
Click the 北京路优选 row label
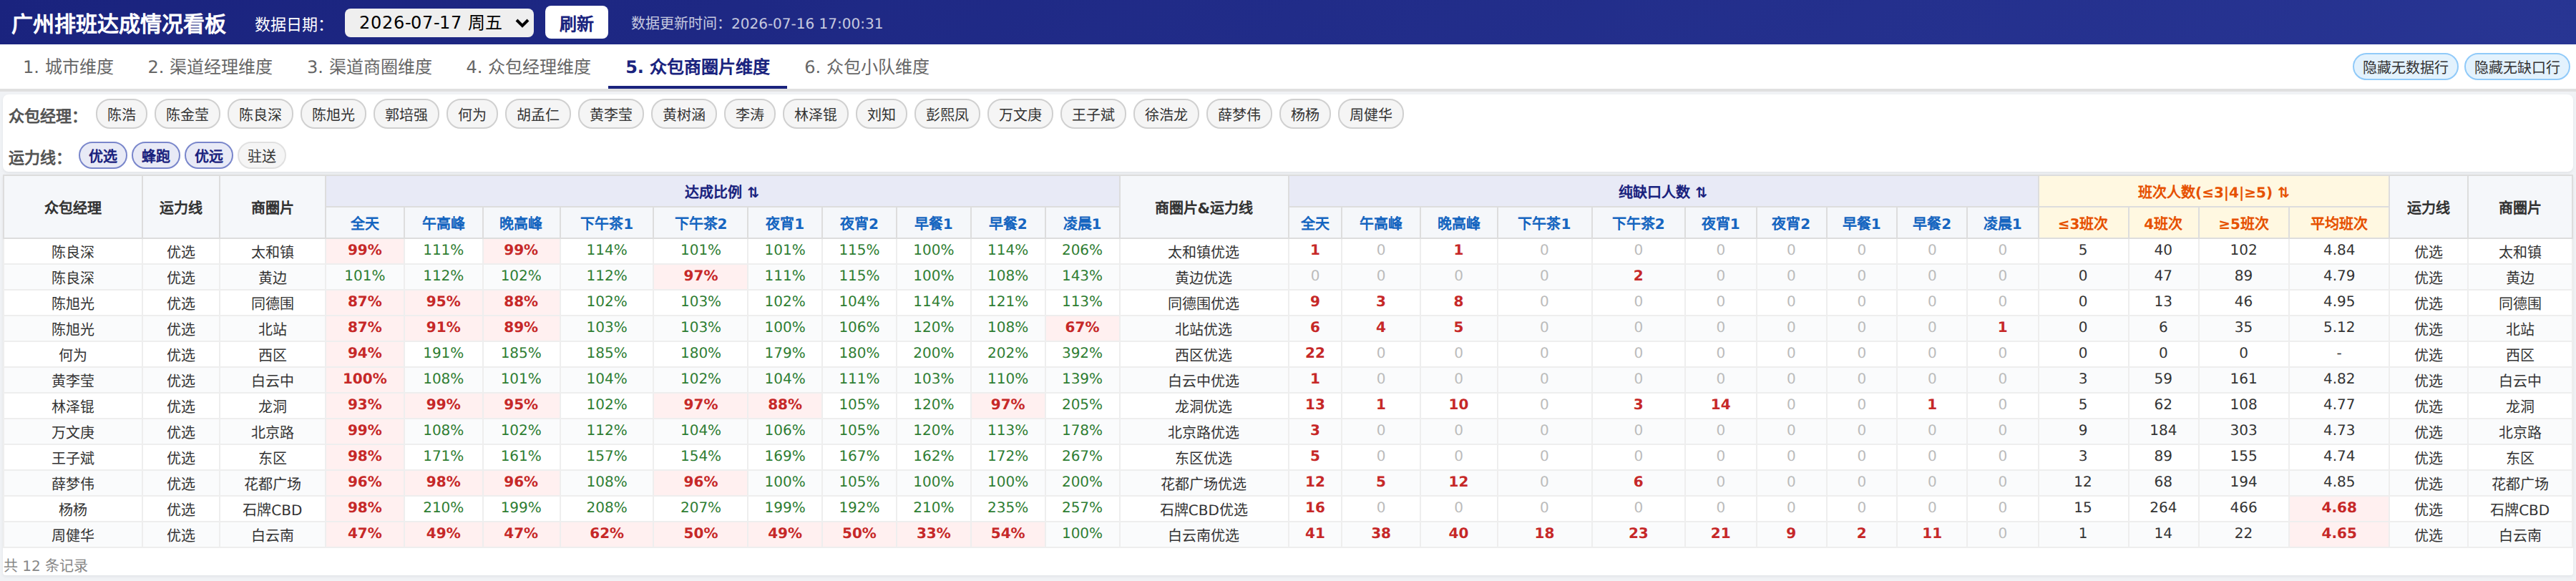(x=1204, y=432)
